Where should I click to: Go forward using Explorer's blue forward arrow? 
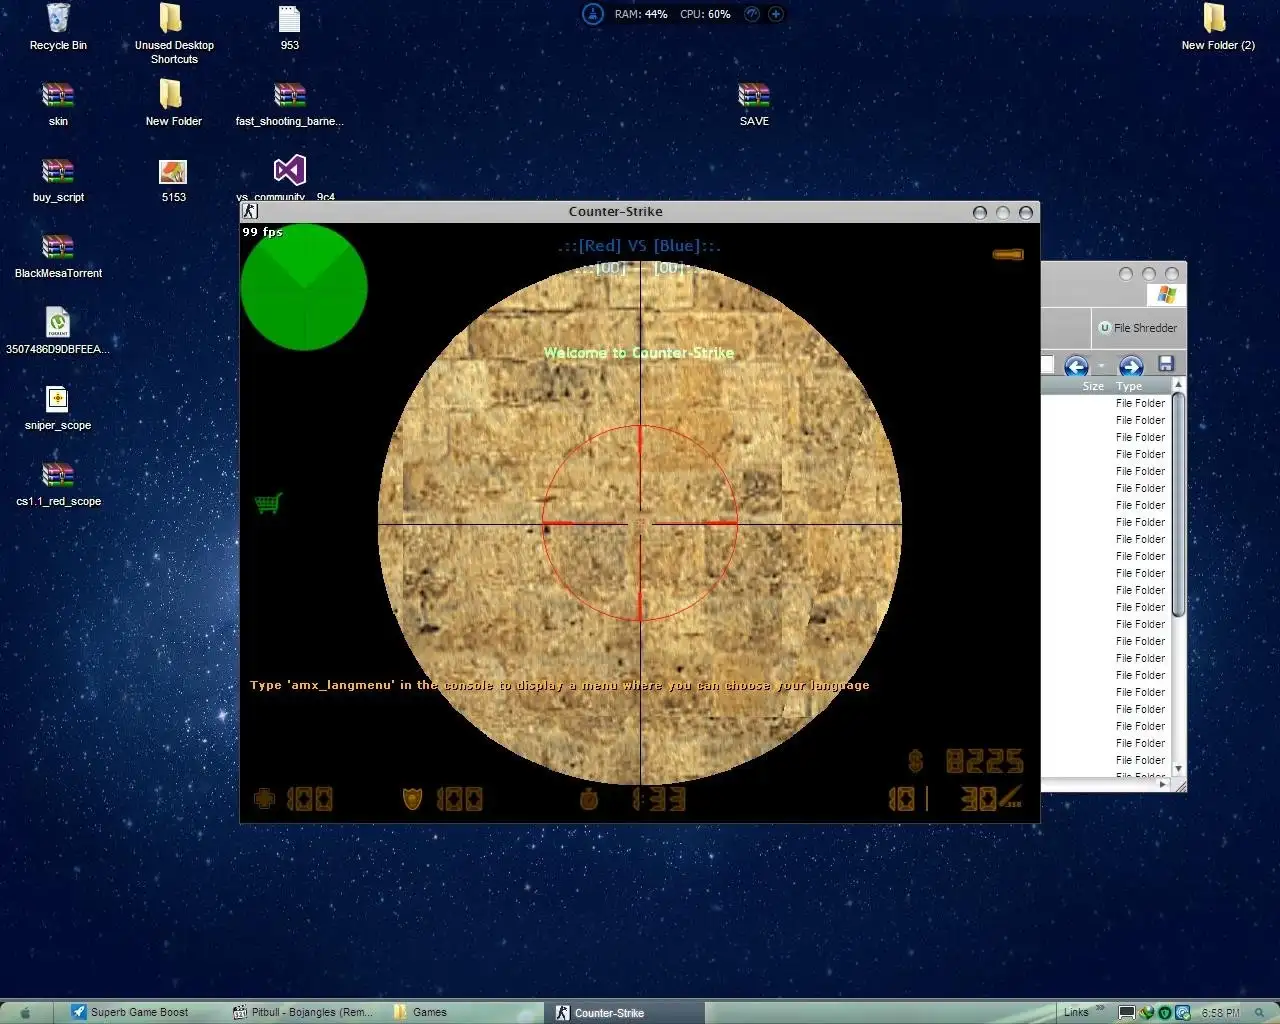1130,366
